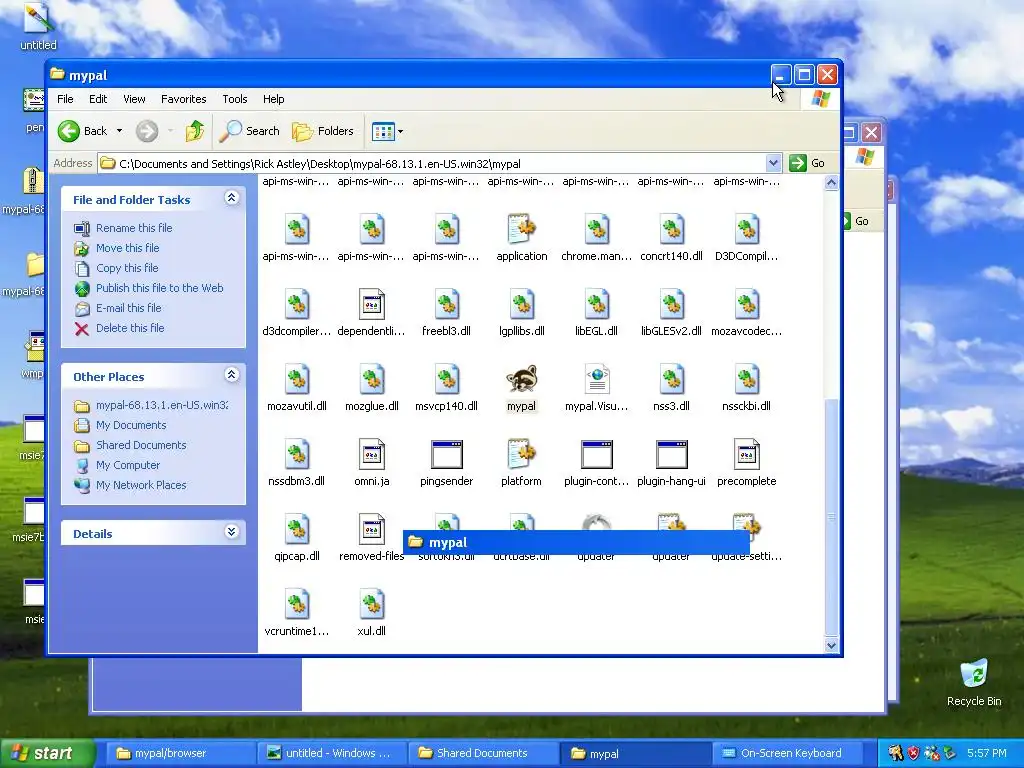Click the file list scroll up arrow
The image size is (1024, 768).
831,183
